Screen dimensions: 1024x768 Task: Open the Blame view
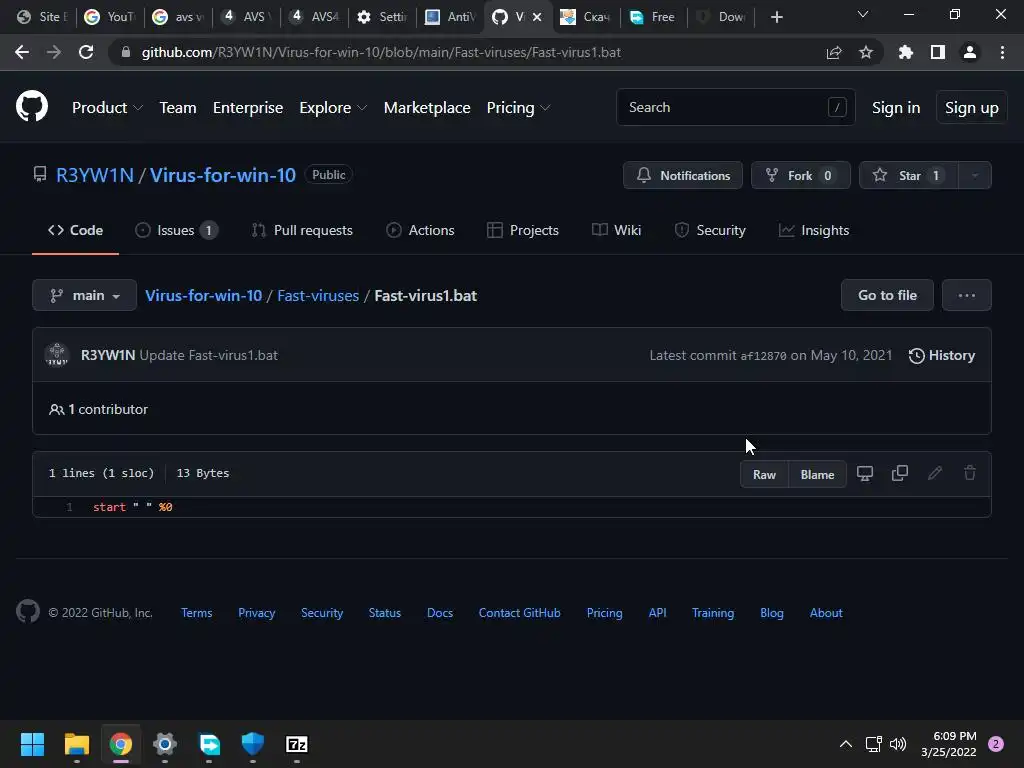click(x=817, y=475)
